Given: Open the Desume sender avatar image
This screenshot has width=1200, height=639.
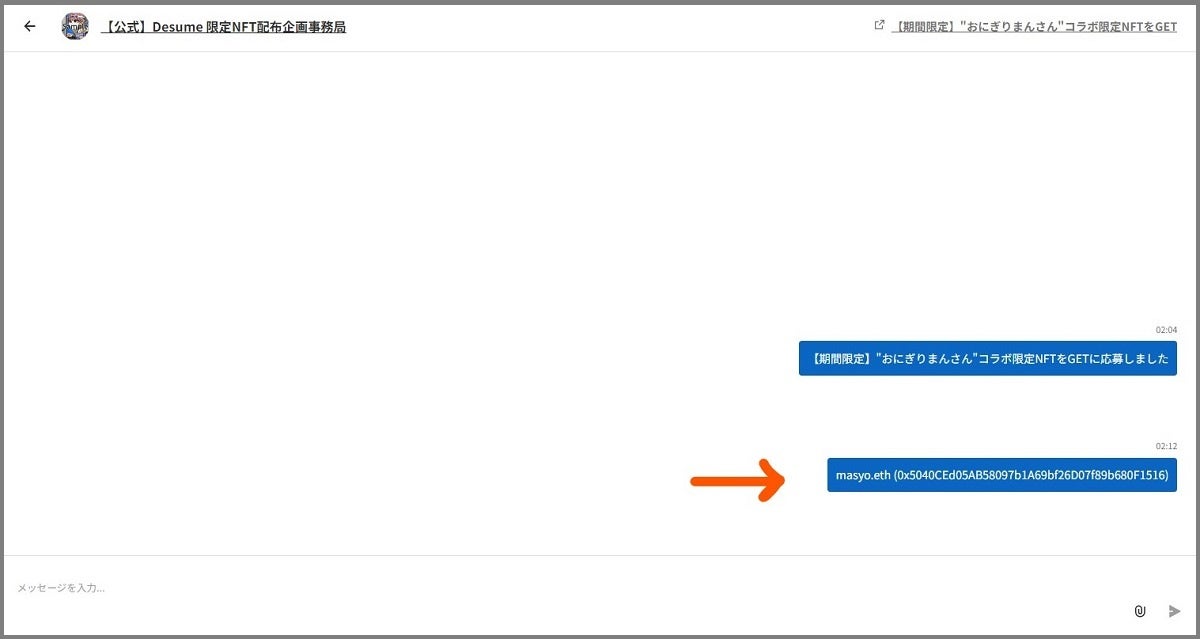Looking at the screenshot, I should click(x=75, y=27).
